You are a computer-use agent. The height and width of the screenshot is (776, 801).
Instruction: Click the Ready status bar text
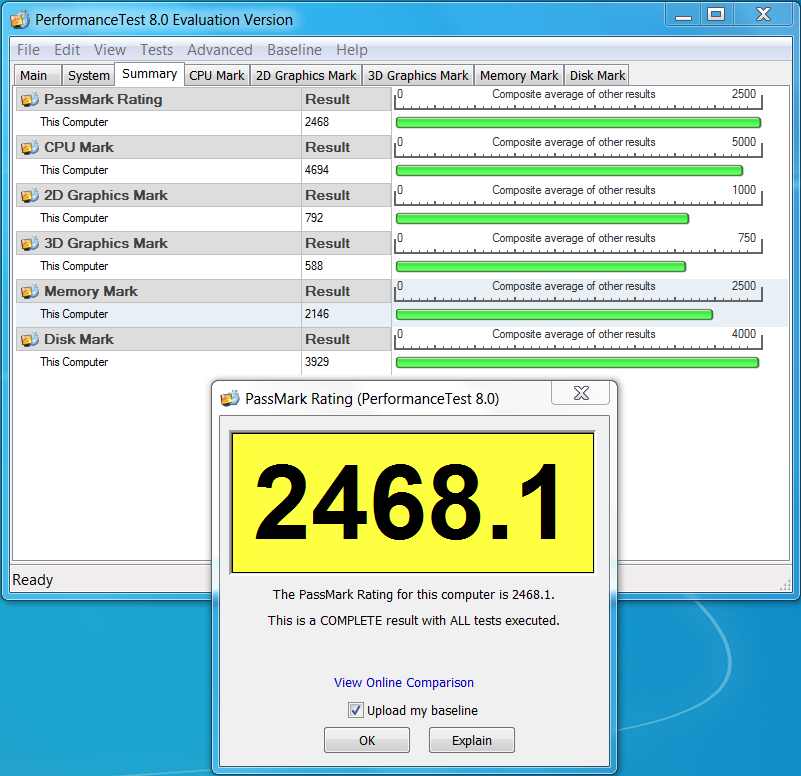coord(33,580)
